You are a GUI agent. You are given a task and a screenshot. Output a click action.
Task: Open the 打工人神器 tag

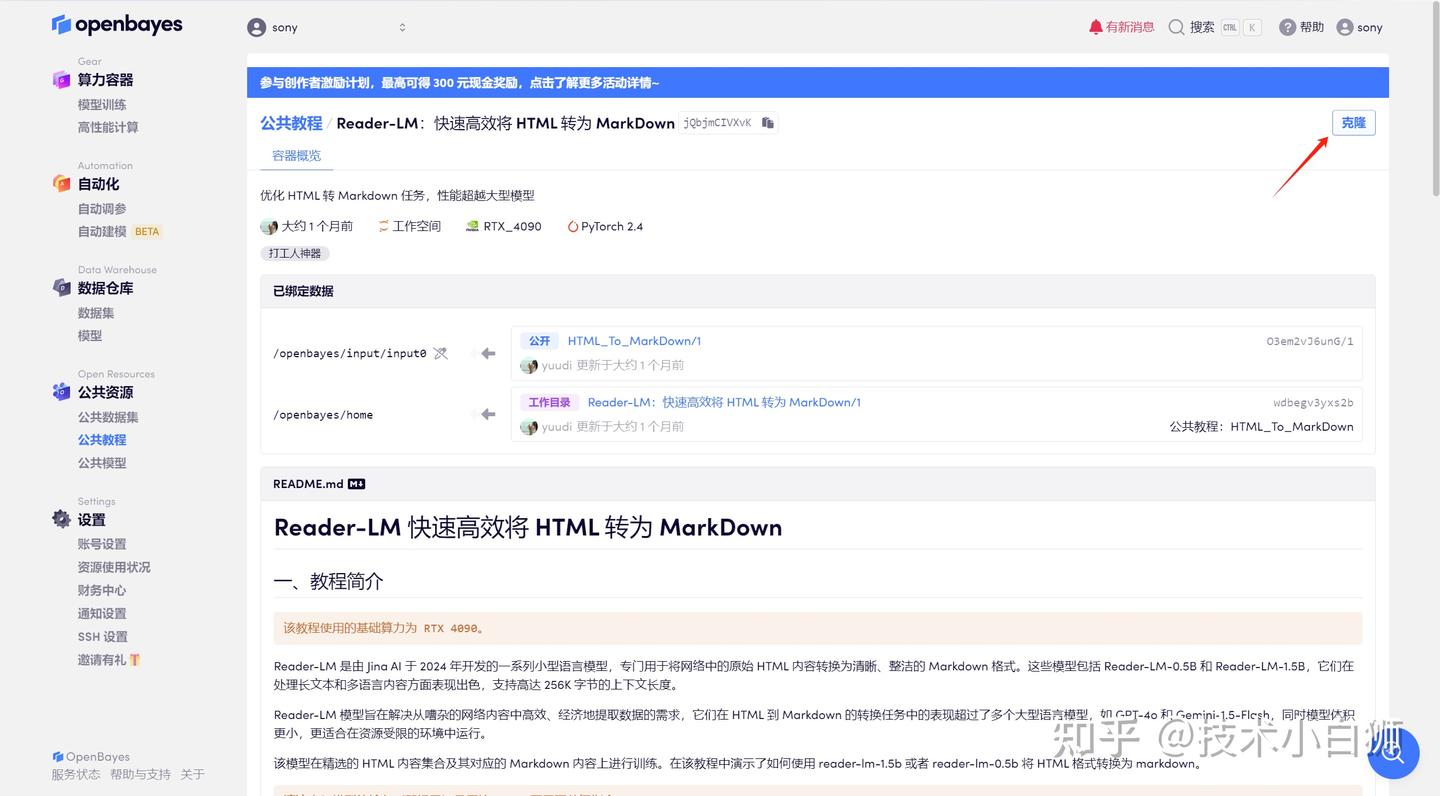295,253
